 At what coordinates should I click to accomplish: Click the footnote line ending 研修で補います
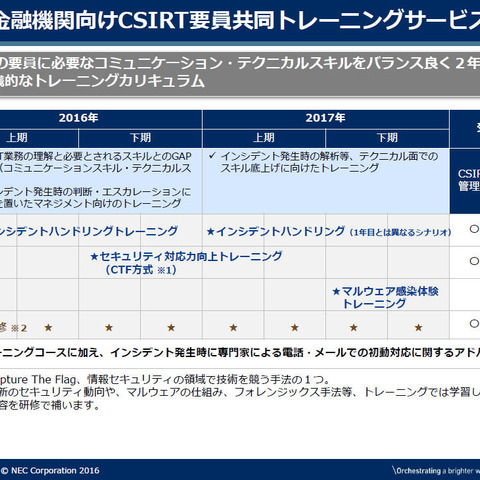tap(50, 405)
